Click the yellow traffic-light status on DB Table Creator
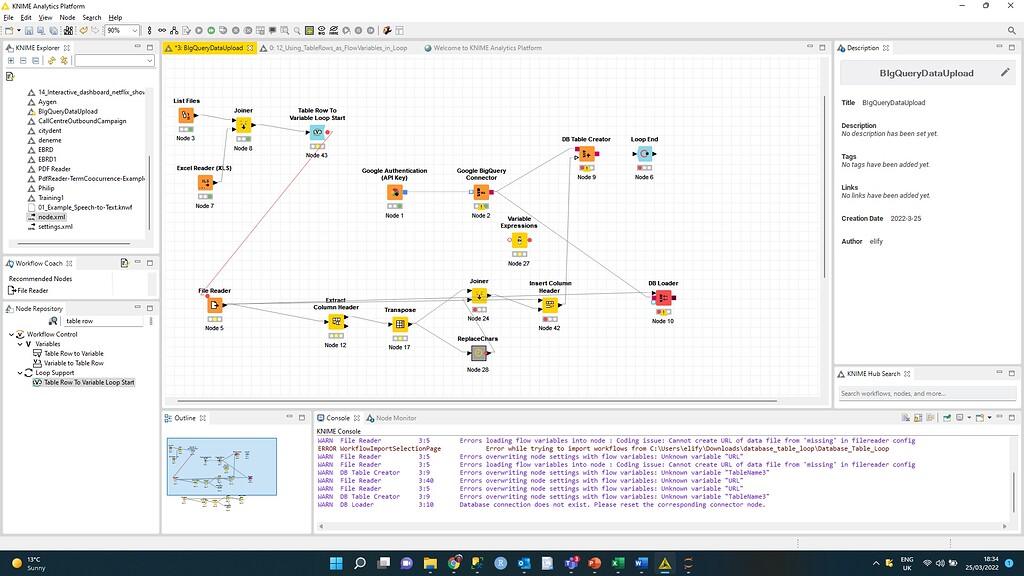Viewport: 1024px width, 576px height. 587,167
